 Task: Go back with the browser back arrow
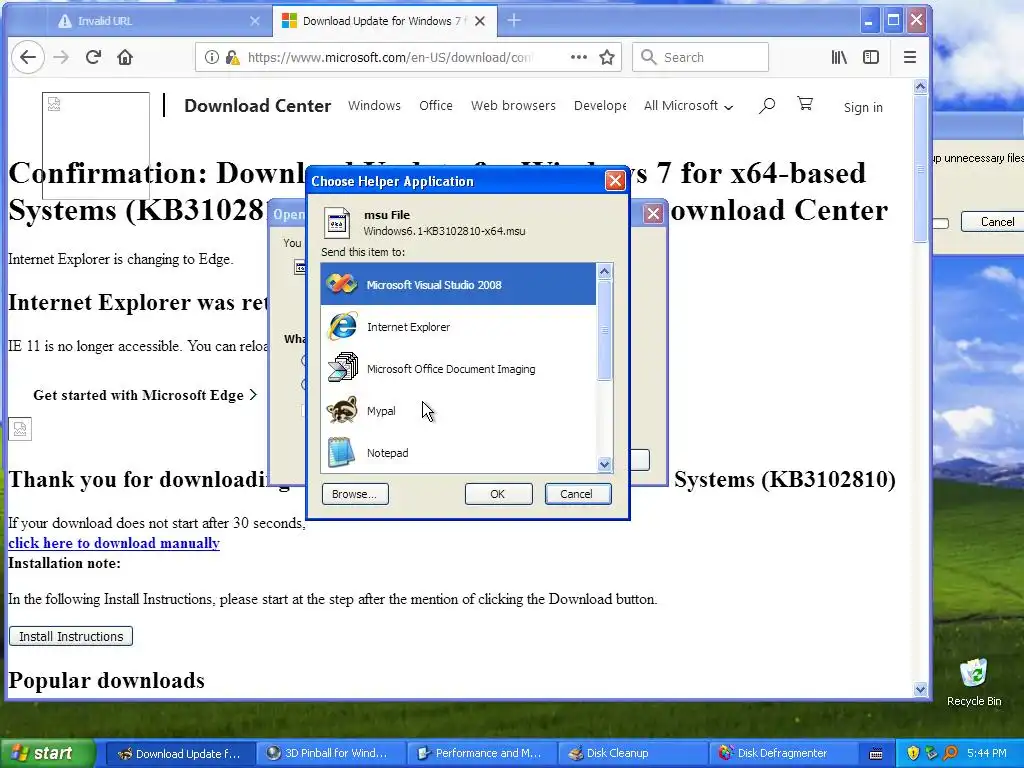click(x=28, y=57)
